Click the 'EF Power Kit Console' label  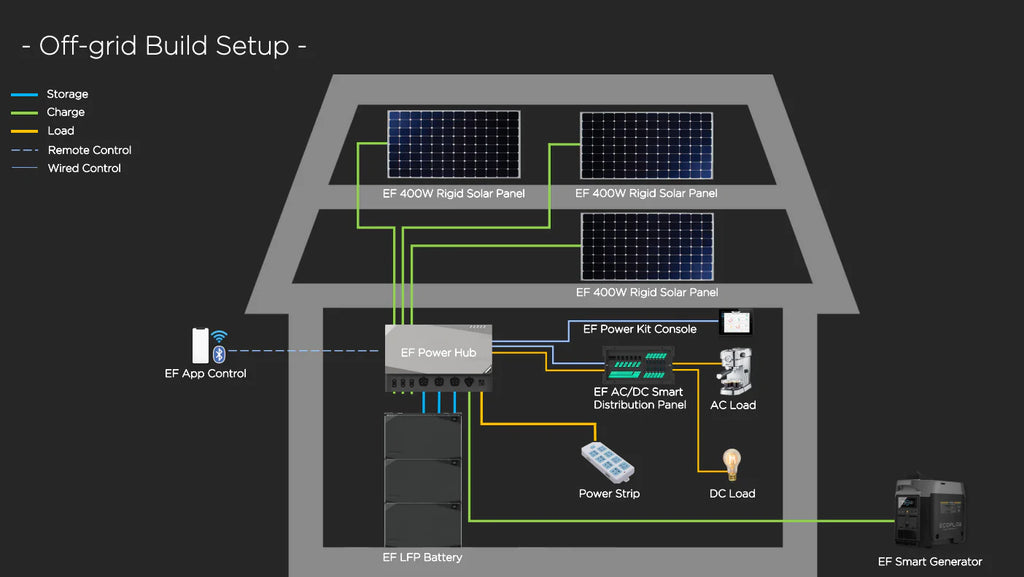[x=639, y=329]
